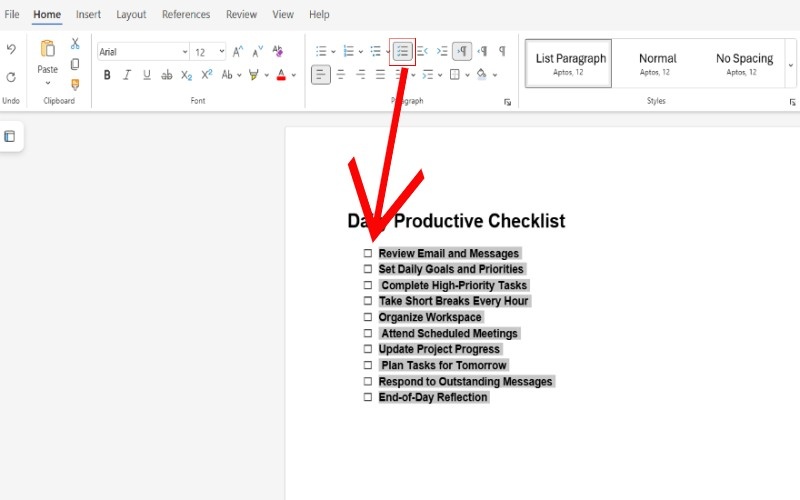This screenshot has width=800, height=500.
Task: Insert a multilevel list
Action: coord(376,51)
